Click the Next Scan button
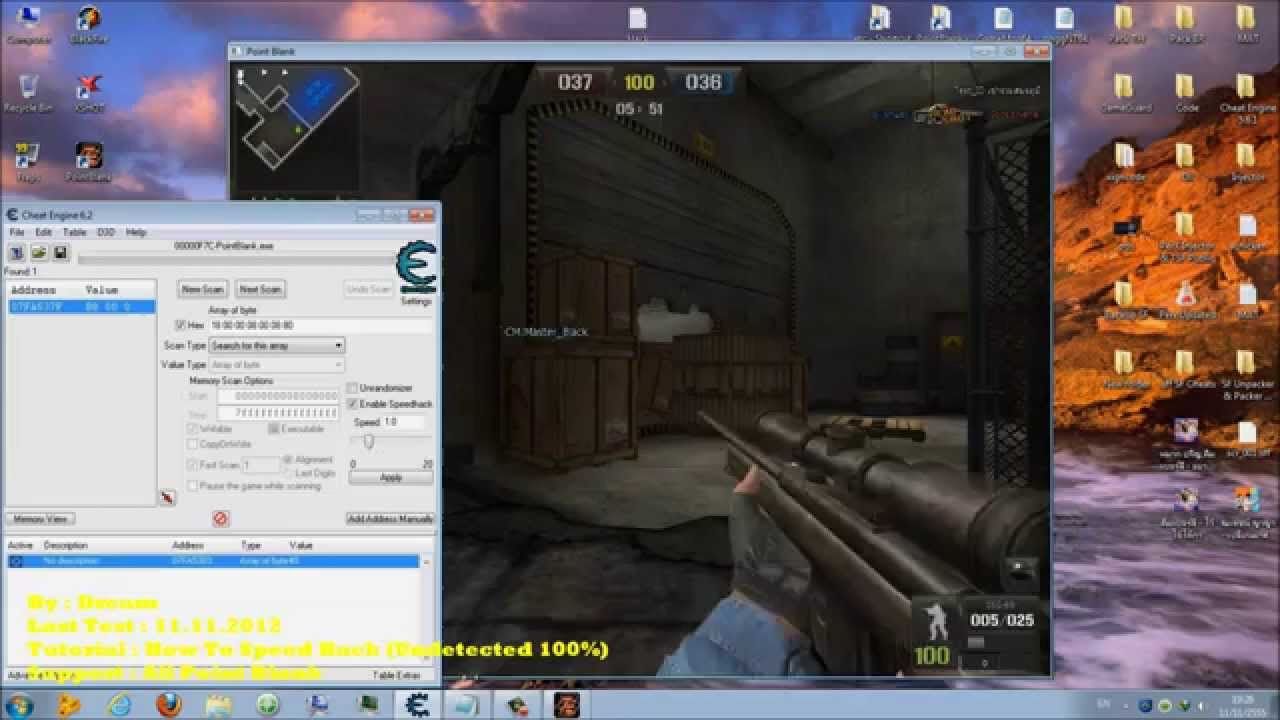The height and width of the screenshot is (720, 1280). pos(261,289)
